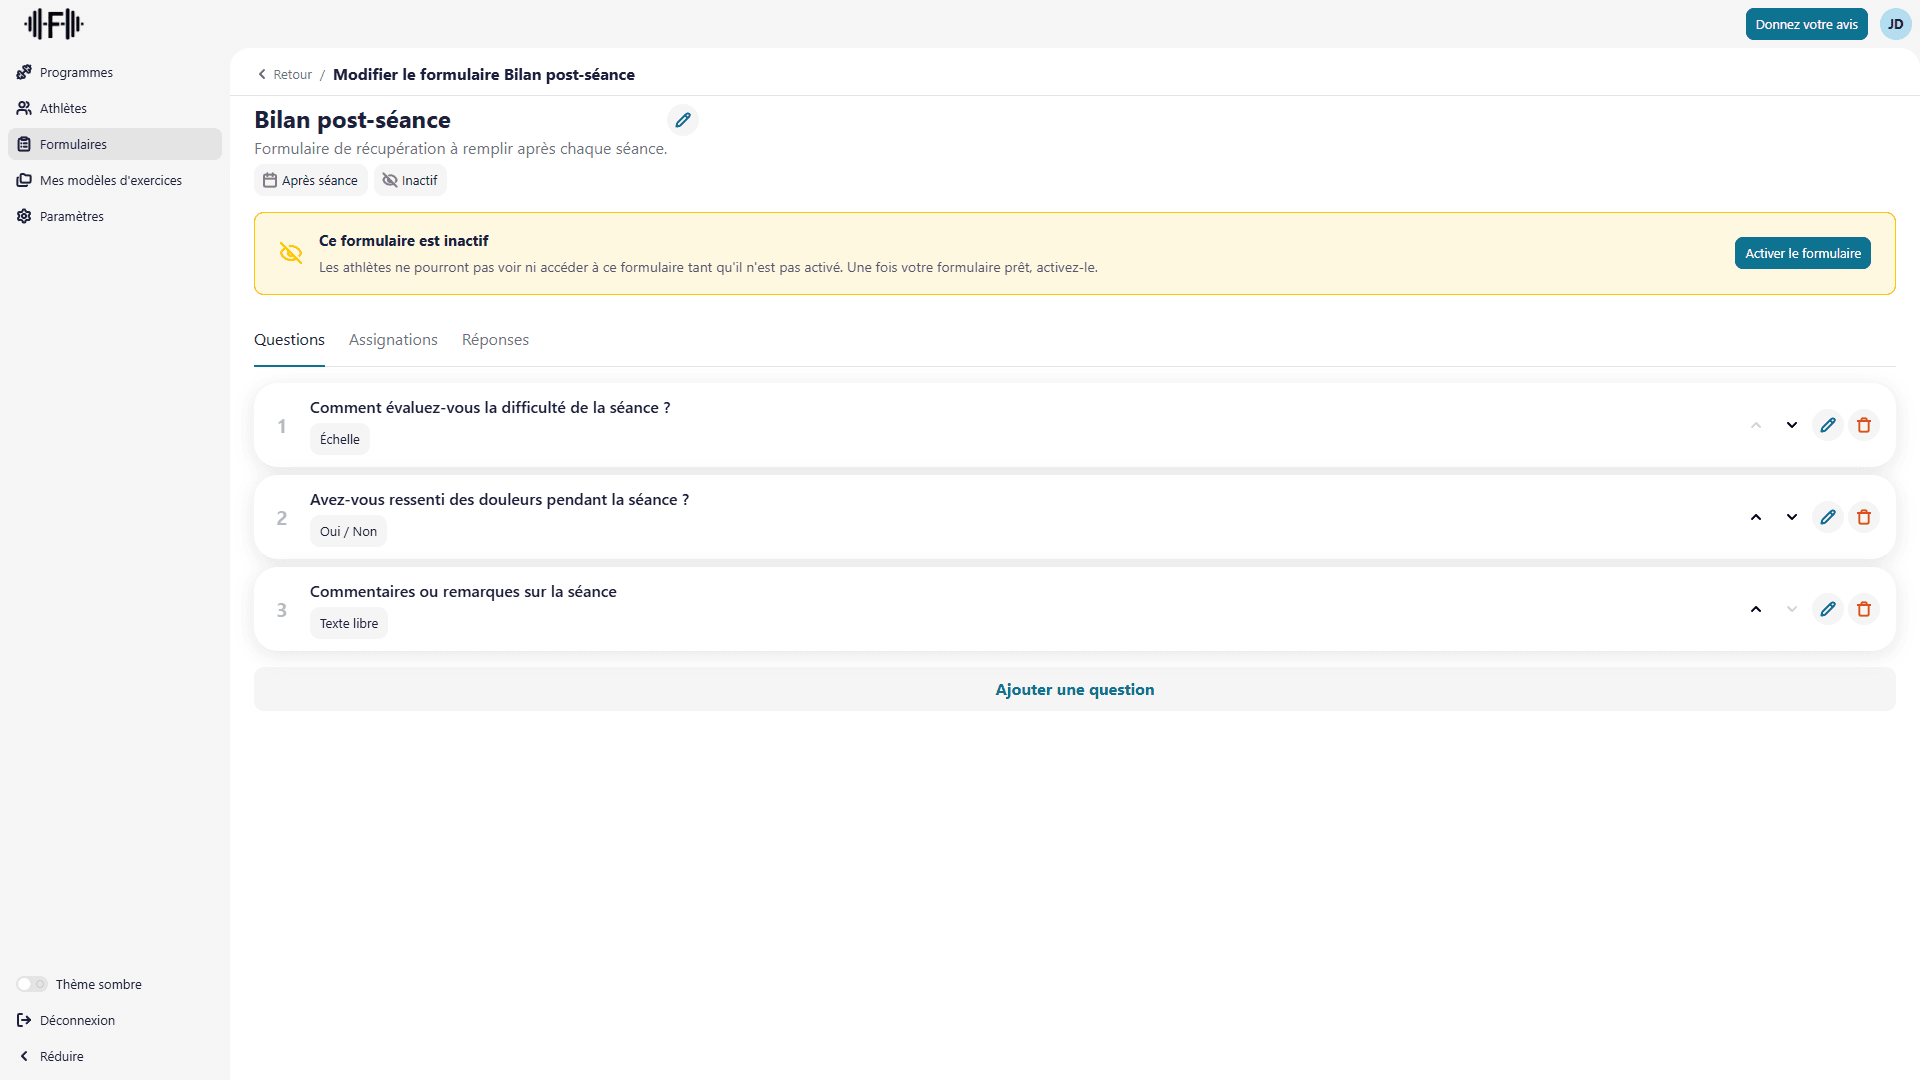The height and width of the screenshot is (1080, 1920).
Task: Switch to the Assignations tab
Action: coord(393,340)
